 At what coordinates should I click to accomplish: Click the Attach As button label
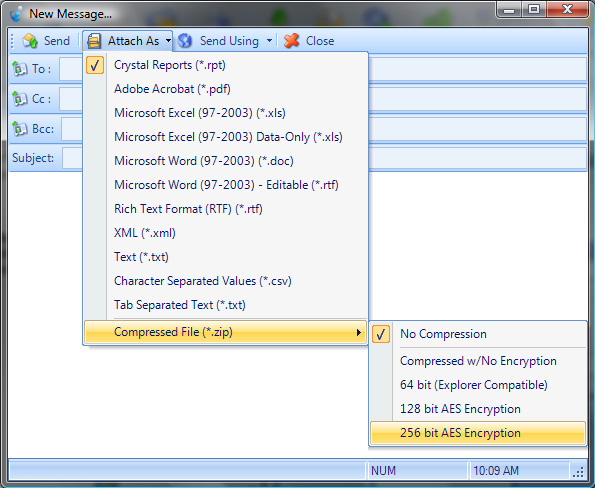[x=133, y=41]
